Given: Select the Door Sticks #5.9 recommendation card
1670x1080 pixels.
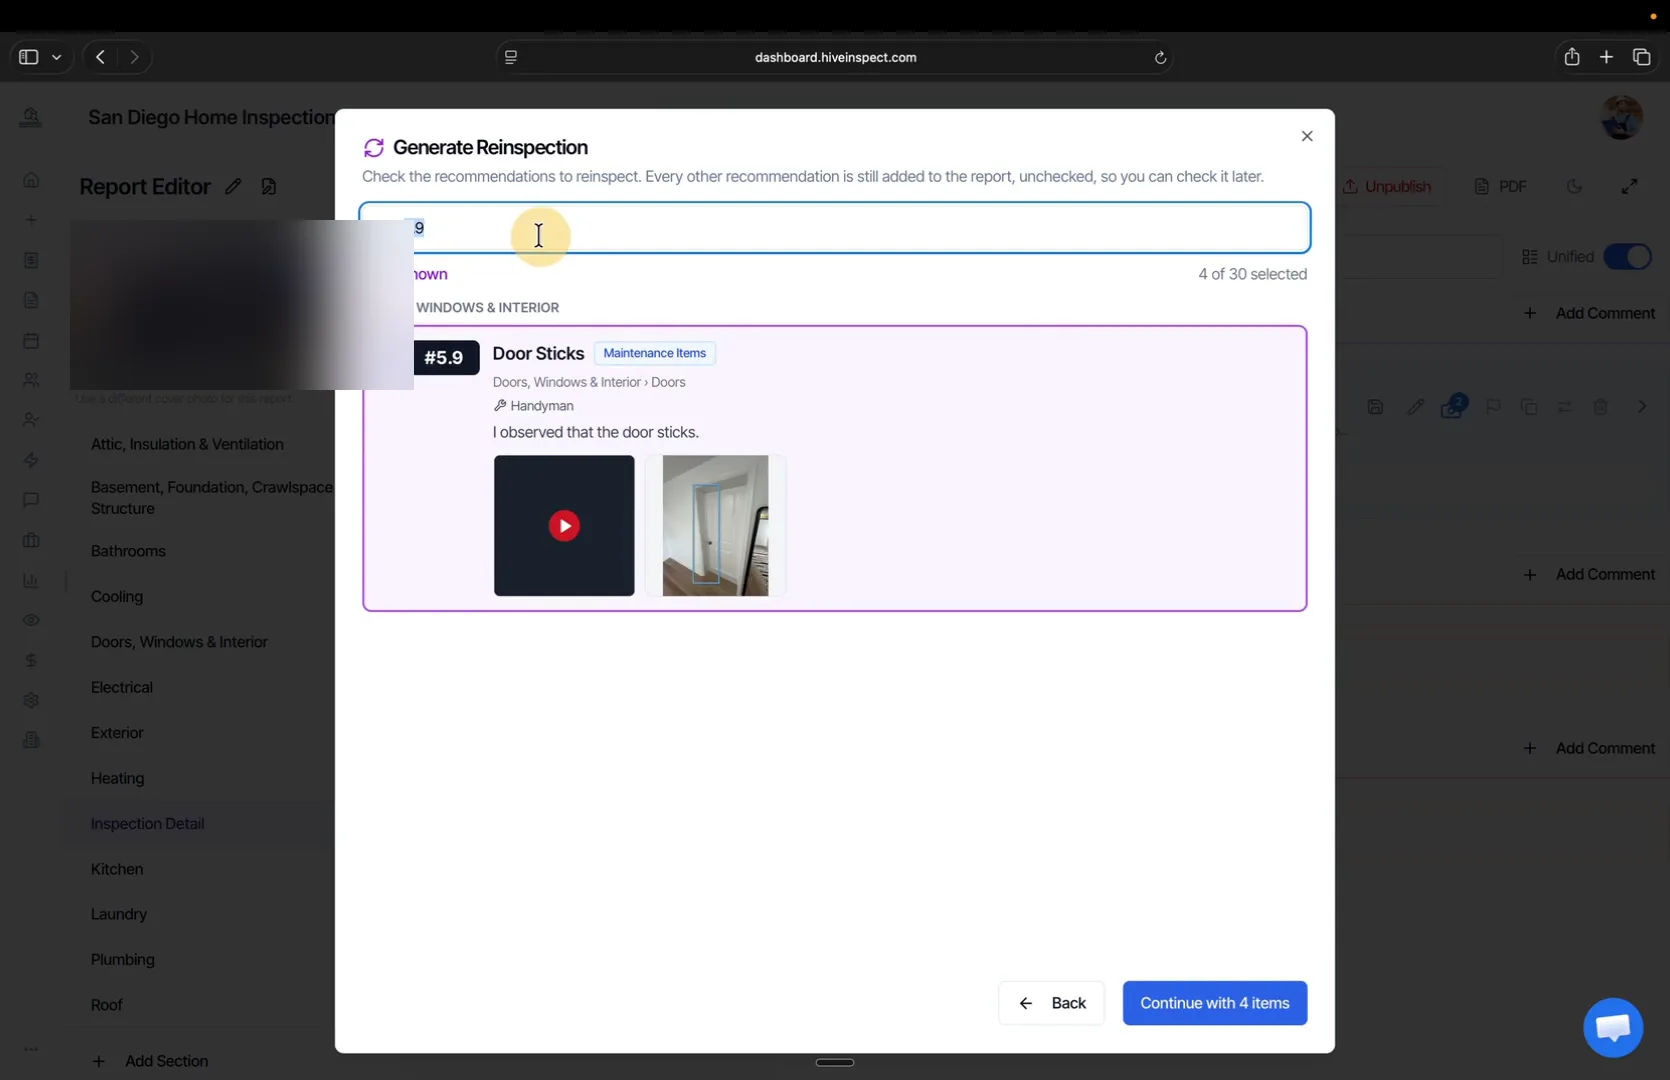Looking at the screenshot, I should (834, 468).
